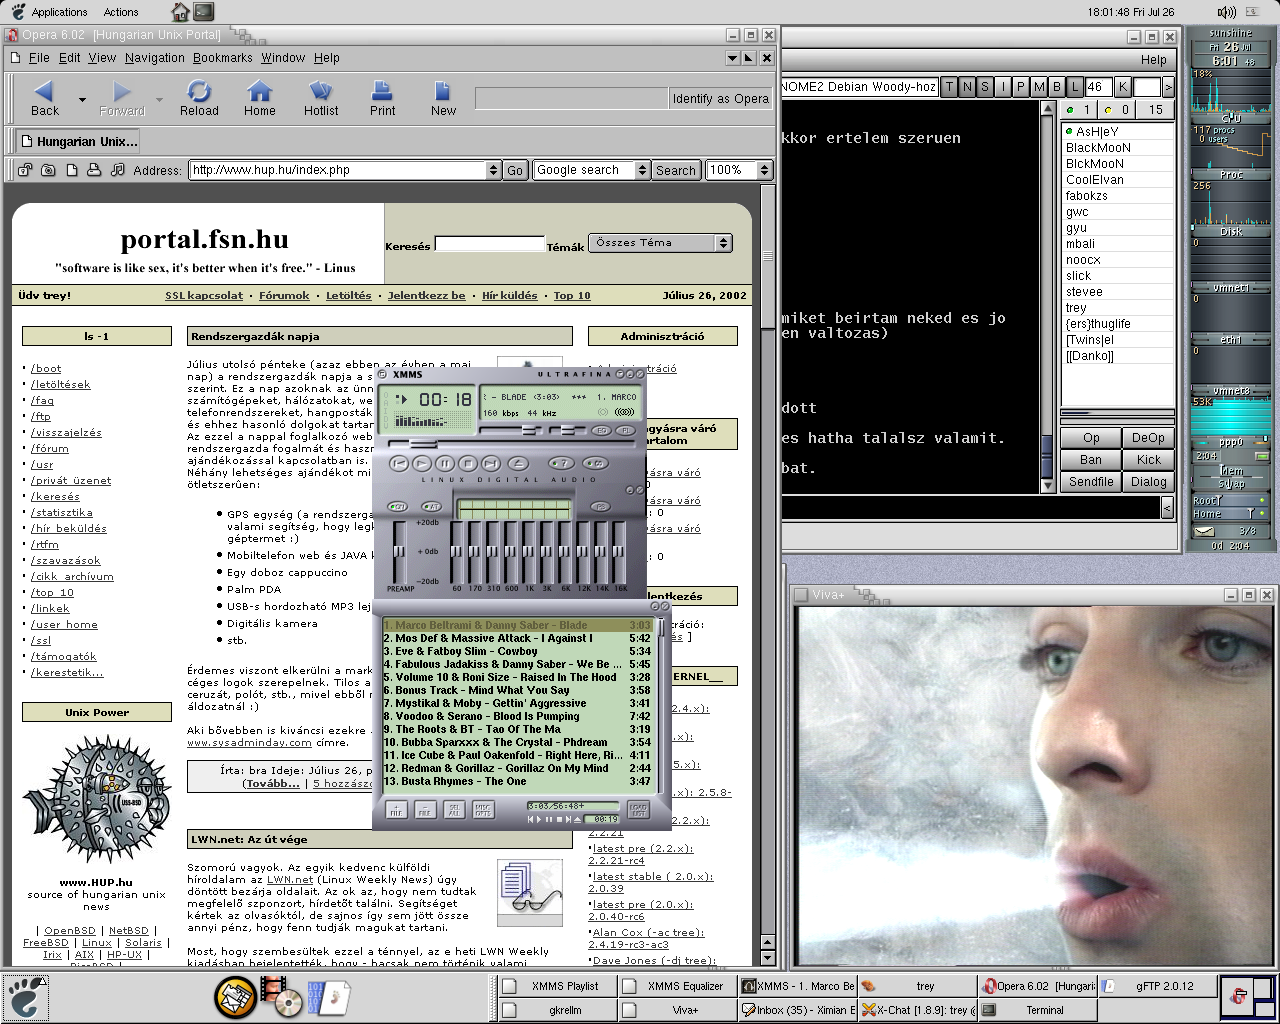The height and width of the screenshot is (1024, 1280).
Task: Pause playback in XMMS main window
Action: (445, 463)
